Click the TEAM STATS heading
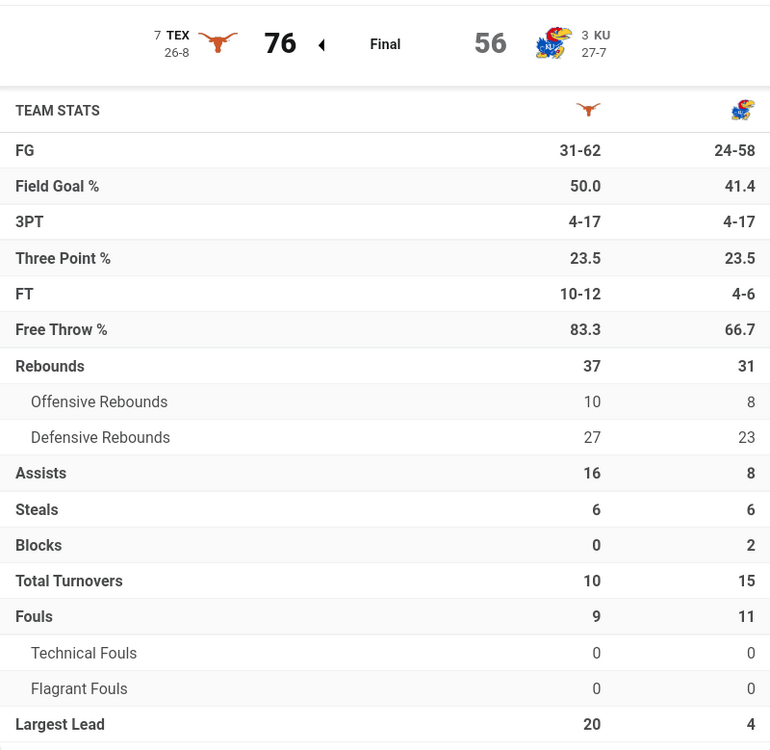The image size is (770, 750). point(58,111)
